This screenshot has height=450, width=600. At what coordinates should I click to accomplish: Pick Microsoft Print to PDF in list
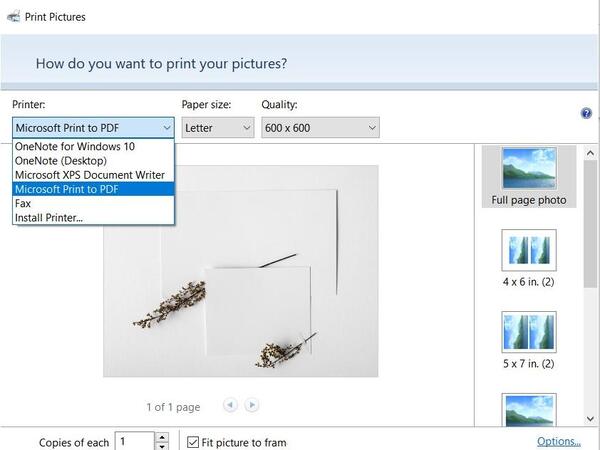pos(93,189)
